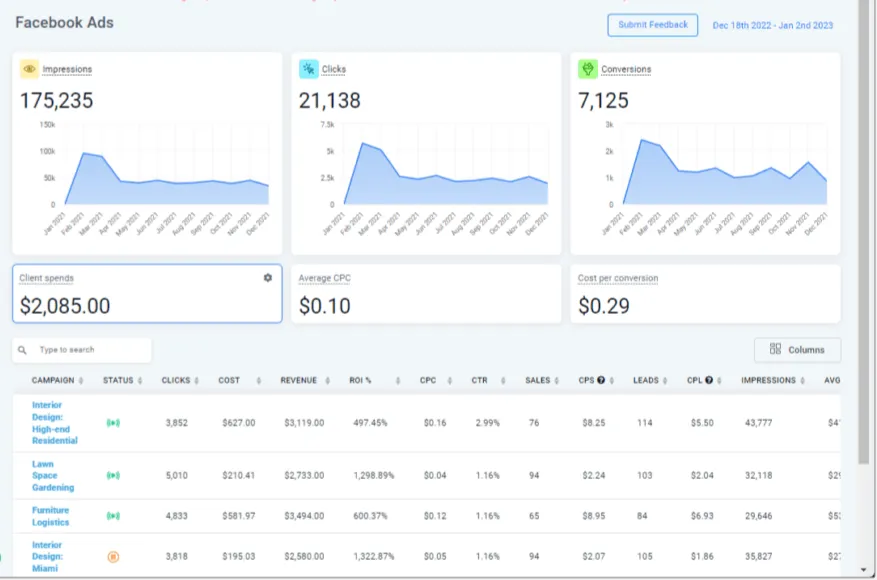Click the Clicks cursor icon

coord(308,69)
